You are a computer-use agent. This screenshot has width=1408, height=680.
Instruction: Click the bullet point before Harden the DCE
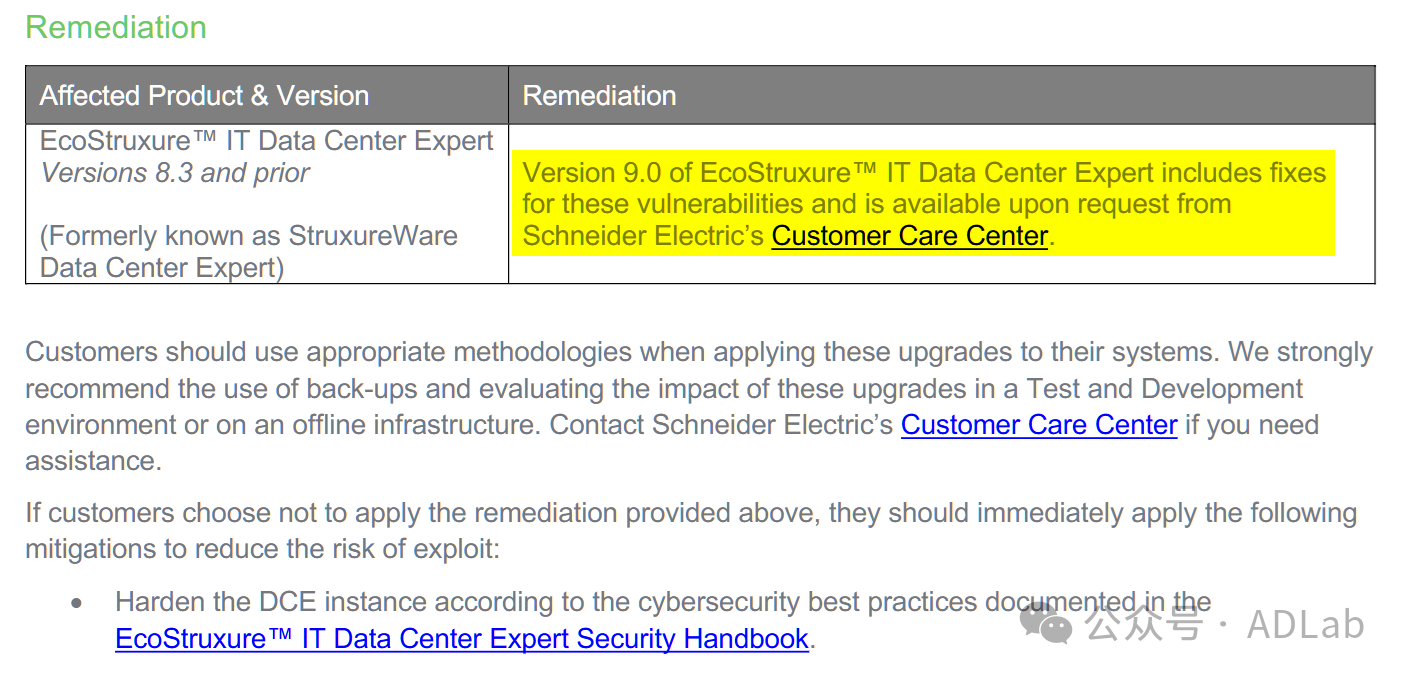point(77,603)
